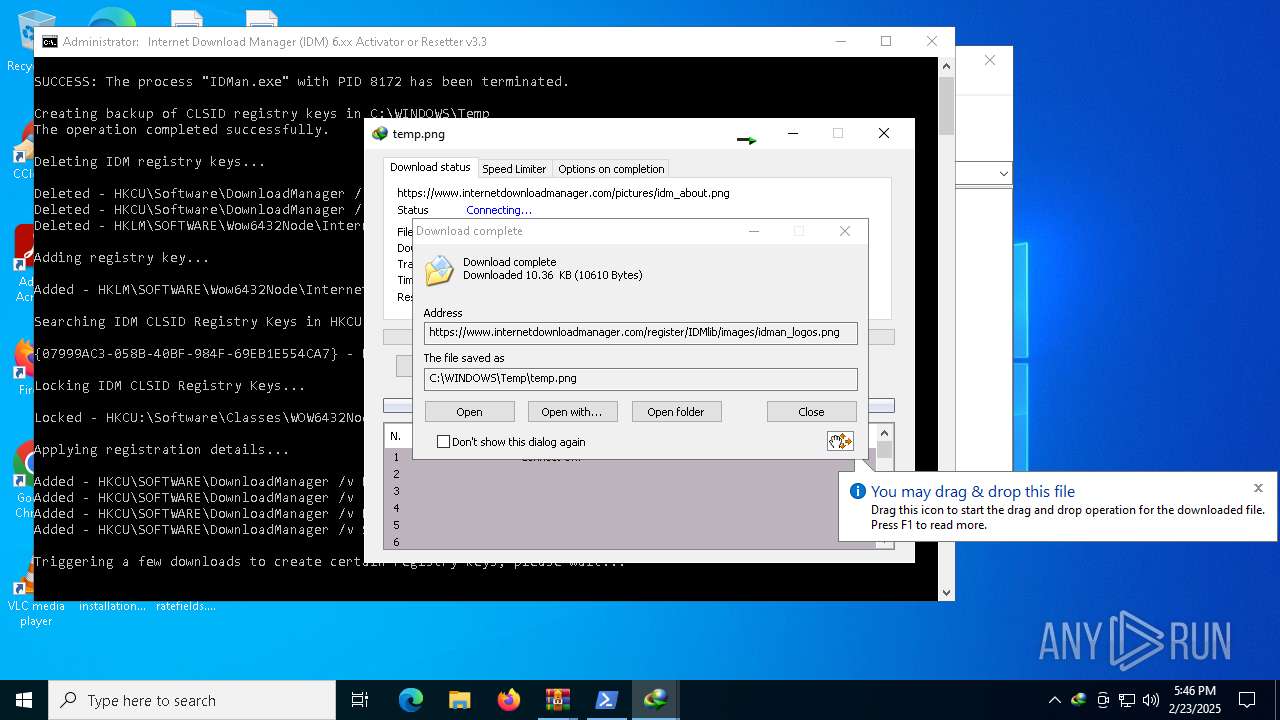Switch to the Download status tab
Viewport: 1280px width, 720px height.
pos(430,167)
